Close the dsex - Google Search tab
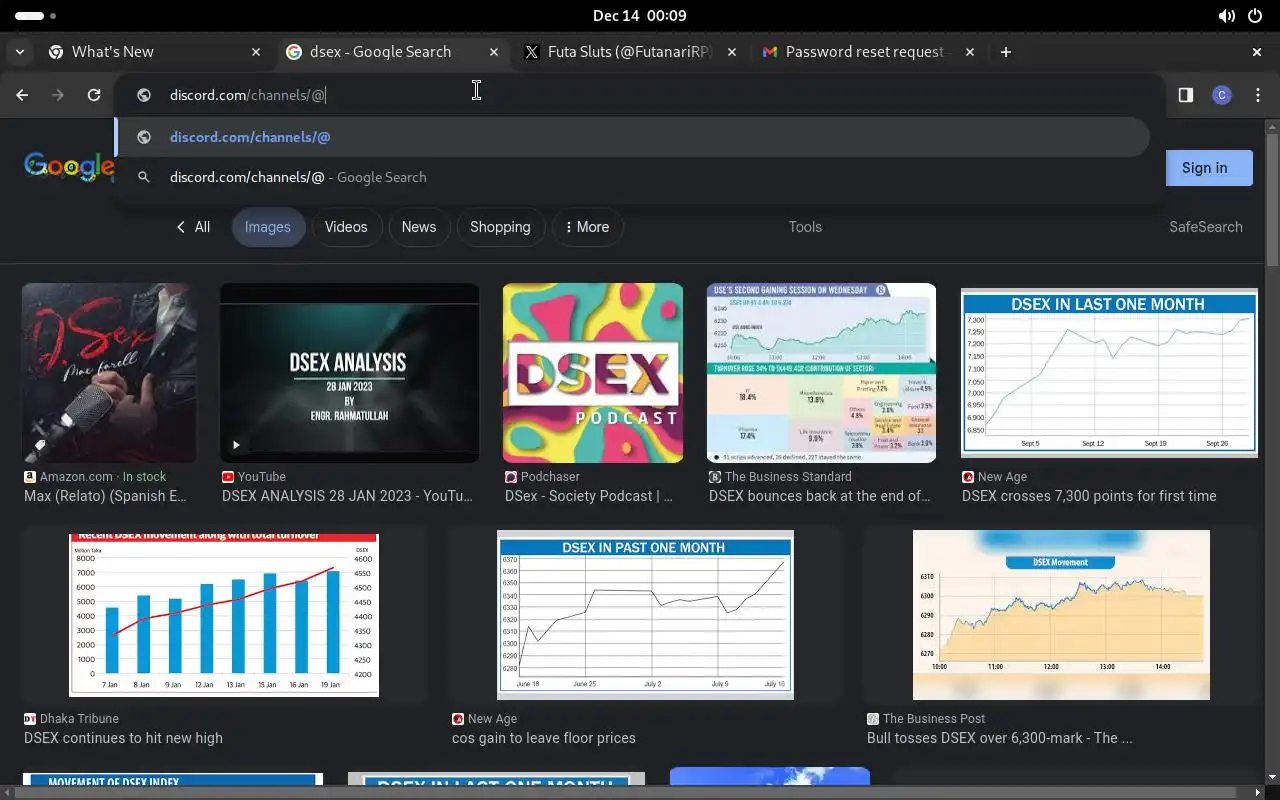The image size is (1280, 800). click(494, 52)
